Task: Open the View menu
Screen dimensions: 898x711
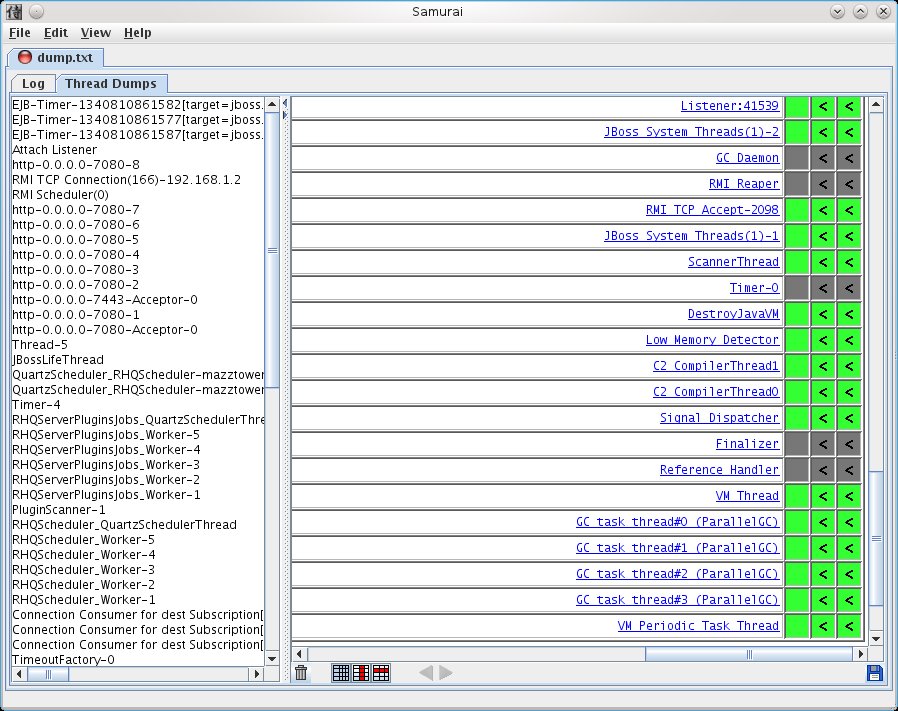Action: click(95, 33)
